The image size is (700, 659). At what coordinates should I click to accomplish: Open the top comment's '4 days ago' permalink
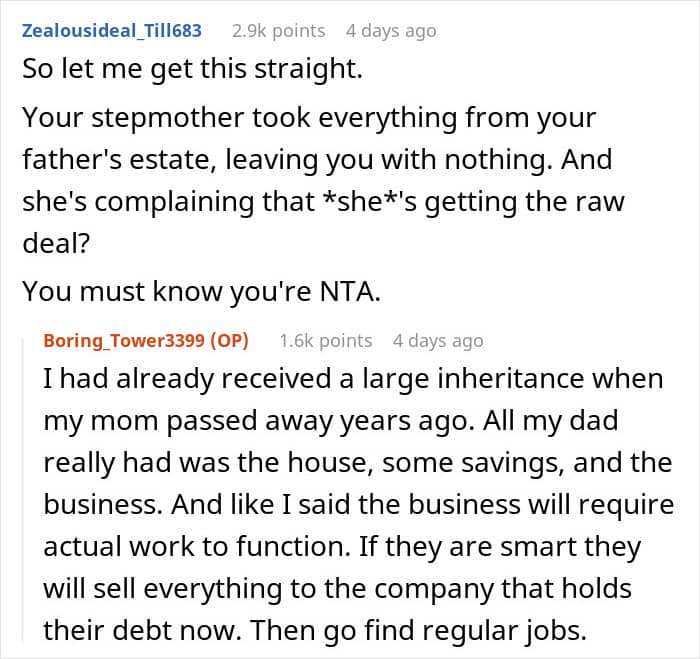point(390,30)
